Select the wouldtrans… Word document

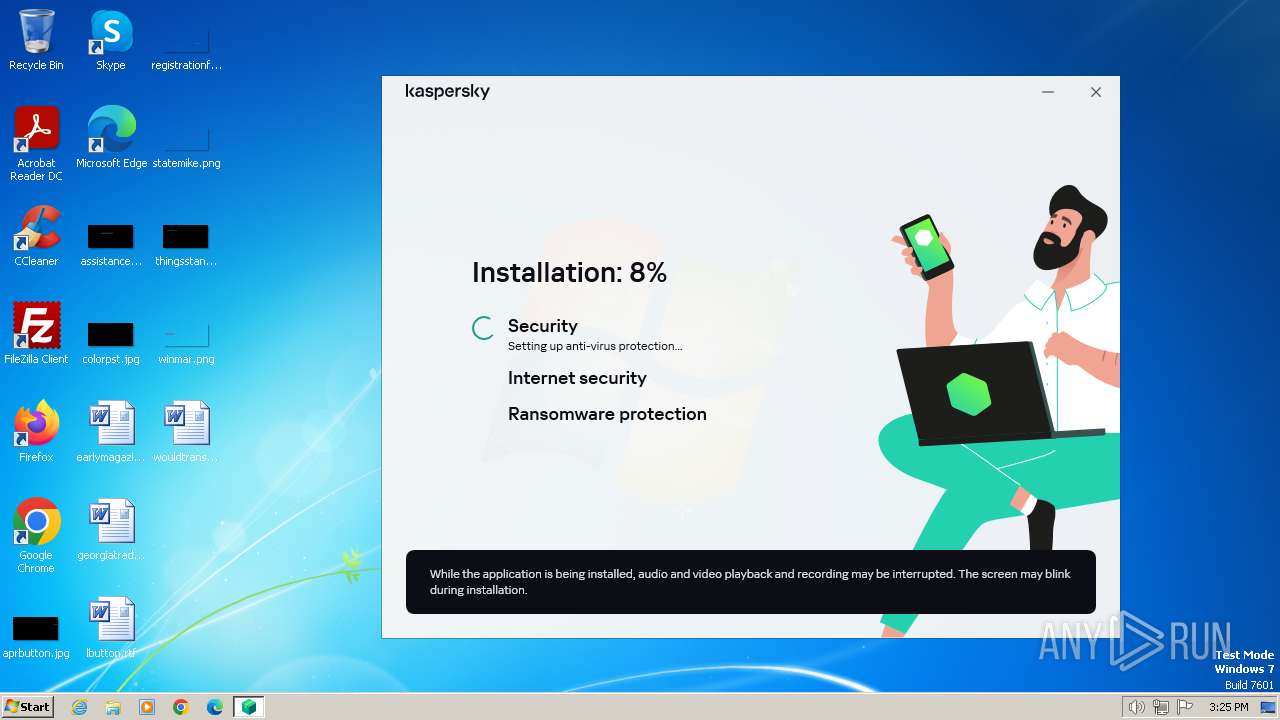pos(186,432)
